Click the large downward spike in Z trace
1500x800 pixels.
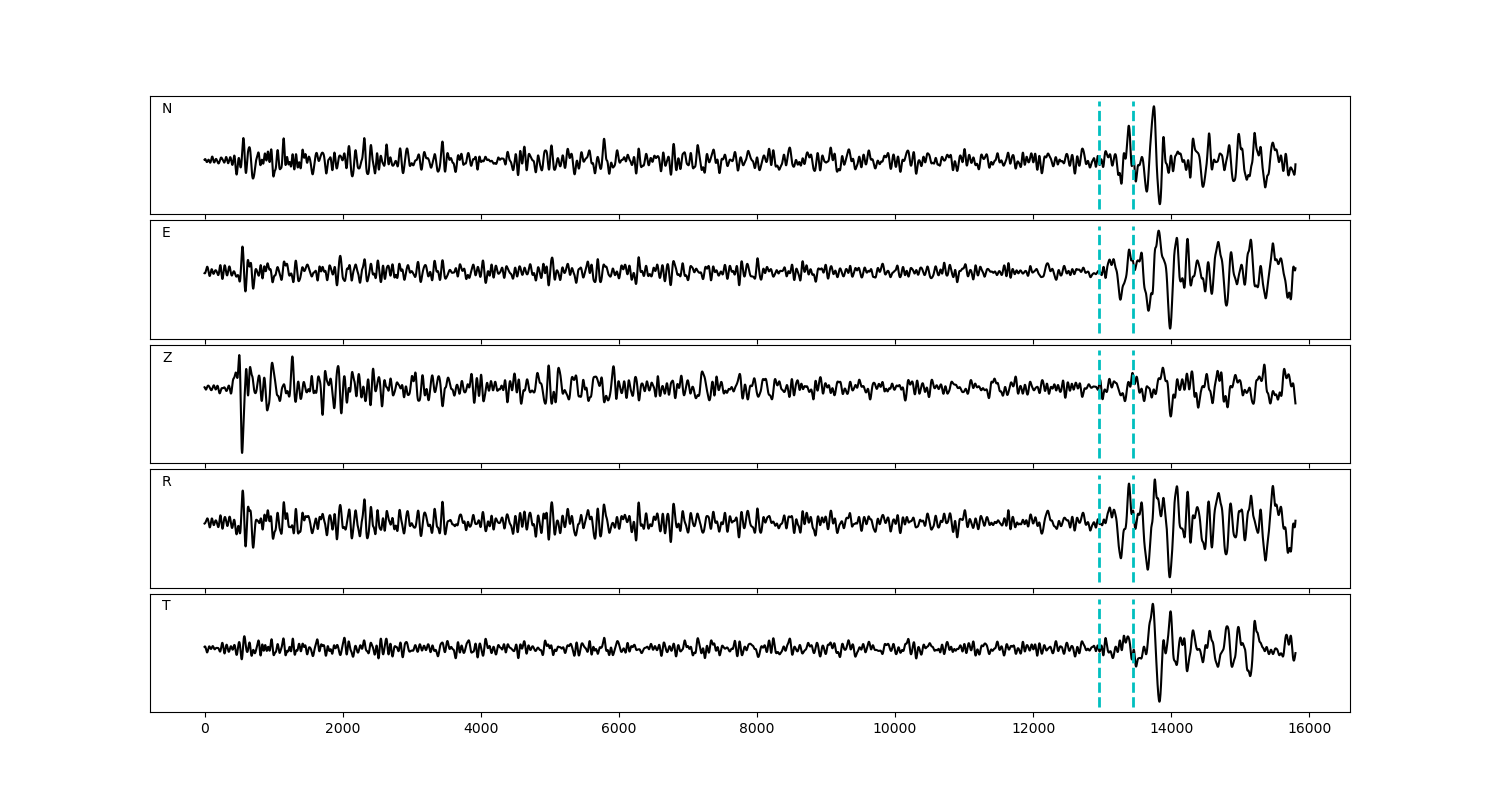pos(242,448)
